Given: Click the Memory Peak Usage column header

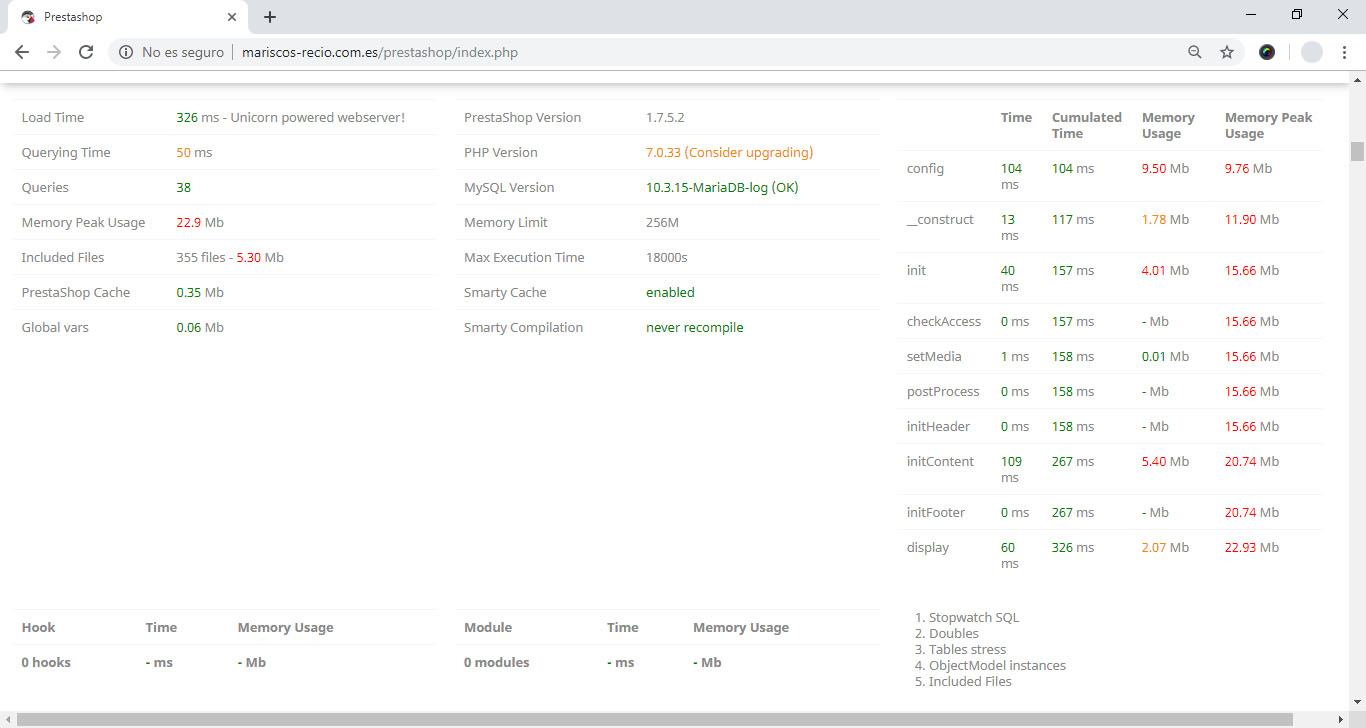Looking at the screenshot, I should click(1268, 126).
